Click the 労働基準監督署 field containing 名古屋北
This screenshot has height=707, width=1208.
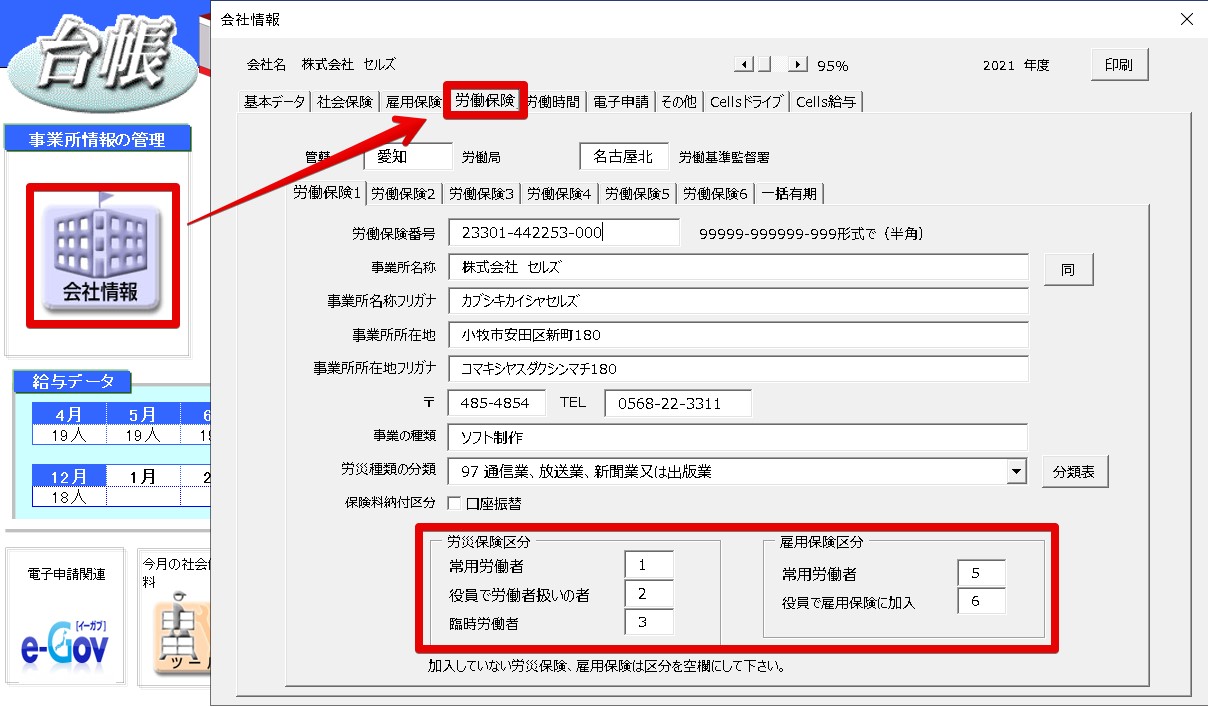click(623, 157)
